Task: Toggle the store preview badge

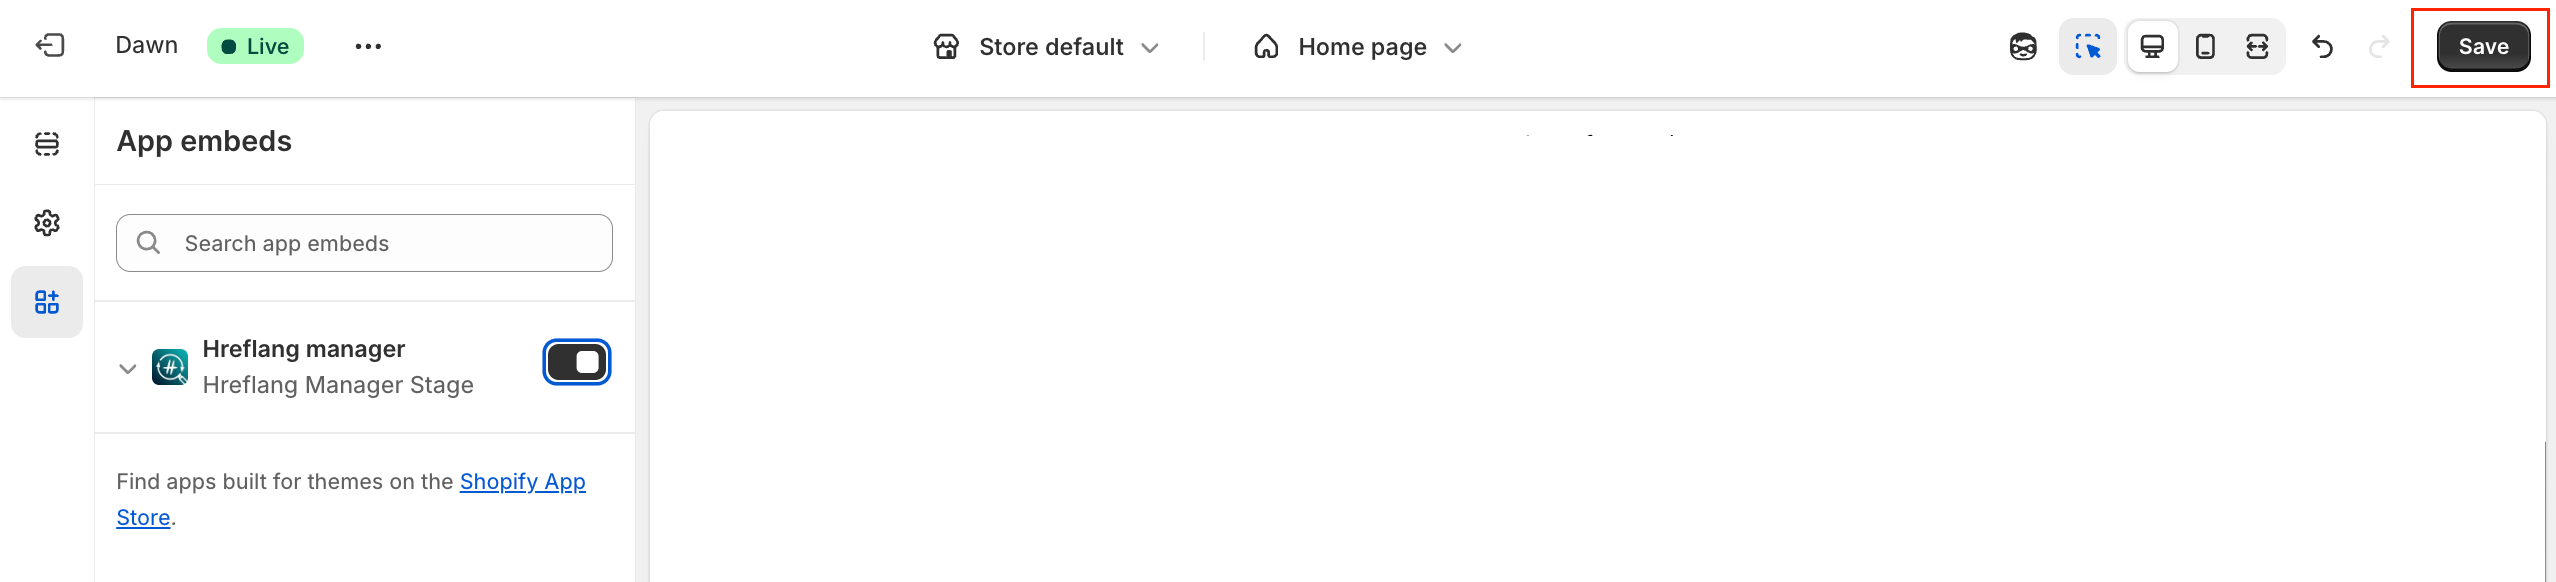Action: (x=2023, y=47)
